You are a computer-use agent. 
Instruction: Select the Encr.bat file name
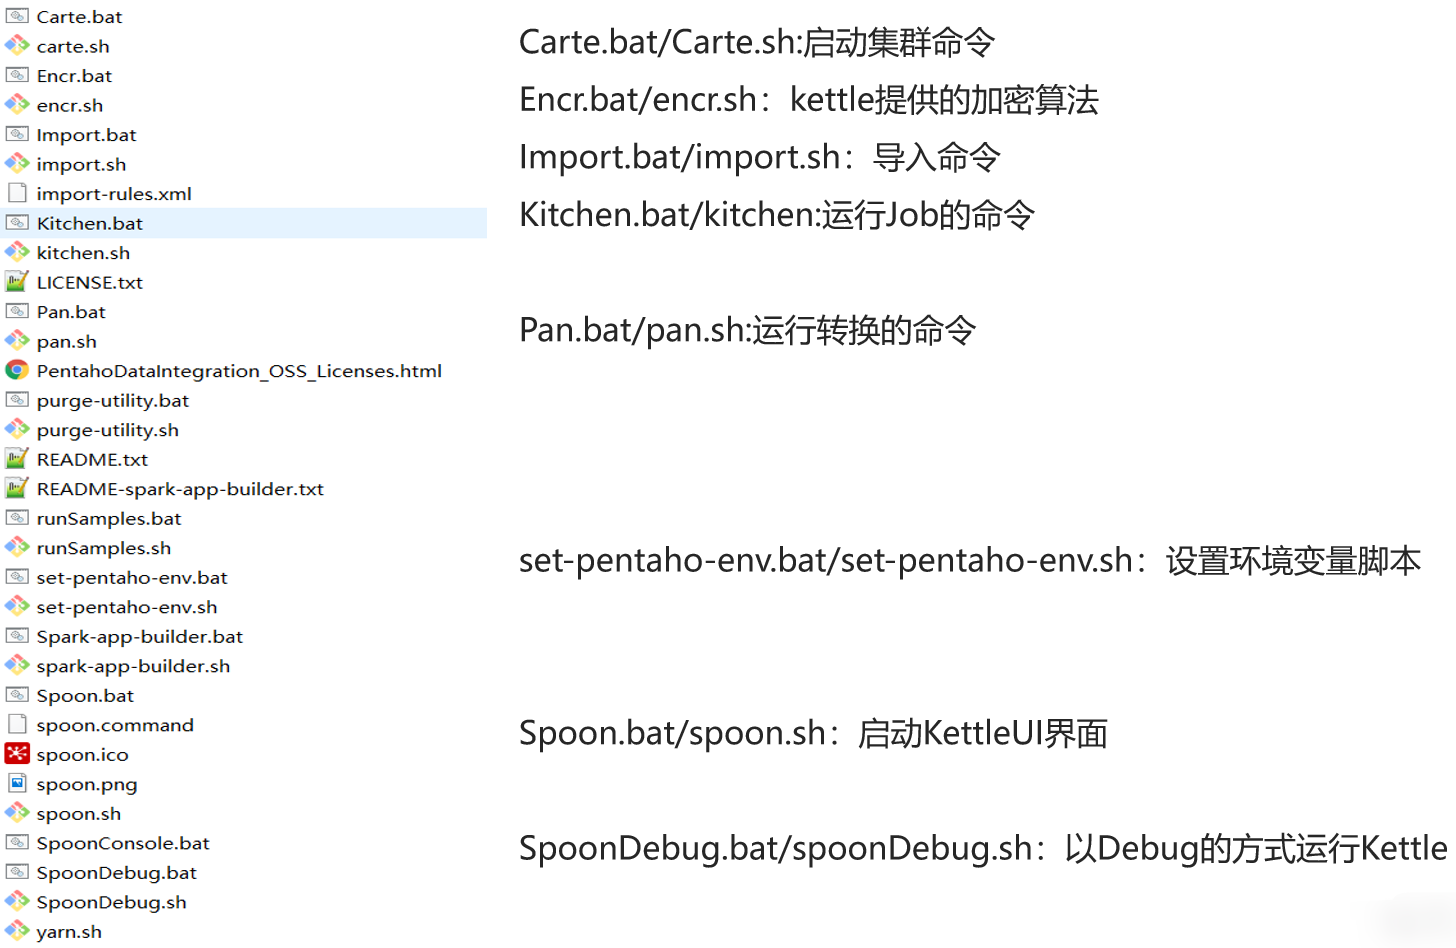(74, 76)
